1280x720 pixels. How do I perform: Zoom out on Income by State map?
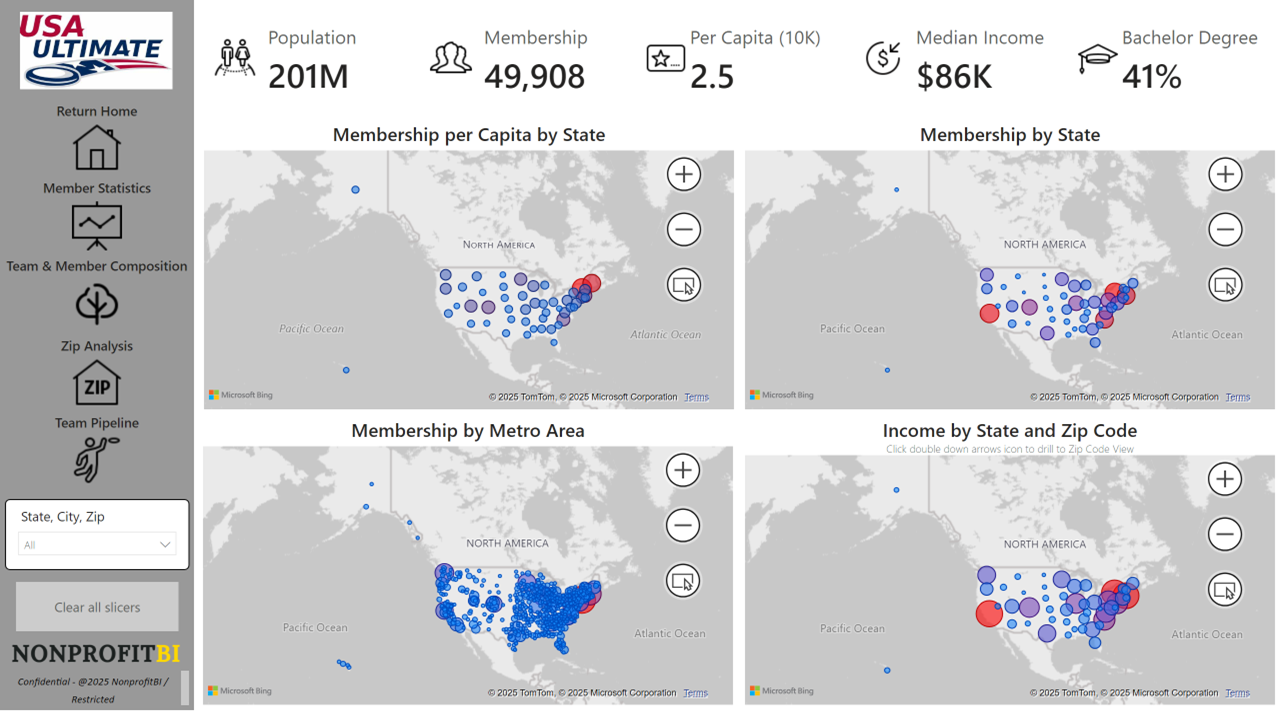(x=1225, y=535)
